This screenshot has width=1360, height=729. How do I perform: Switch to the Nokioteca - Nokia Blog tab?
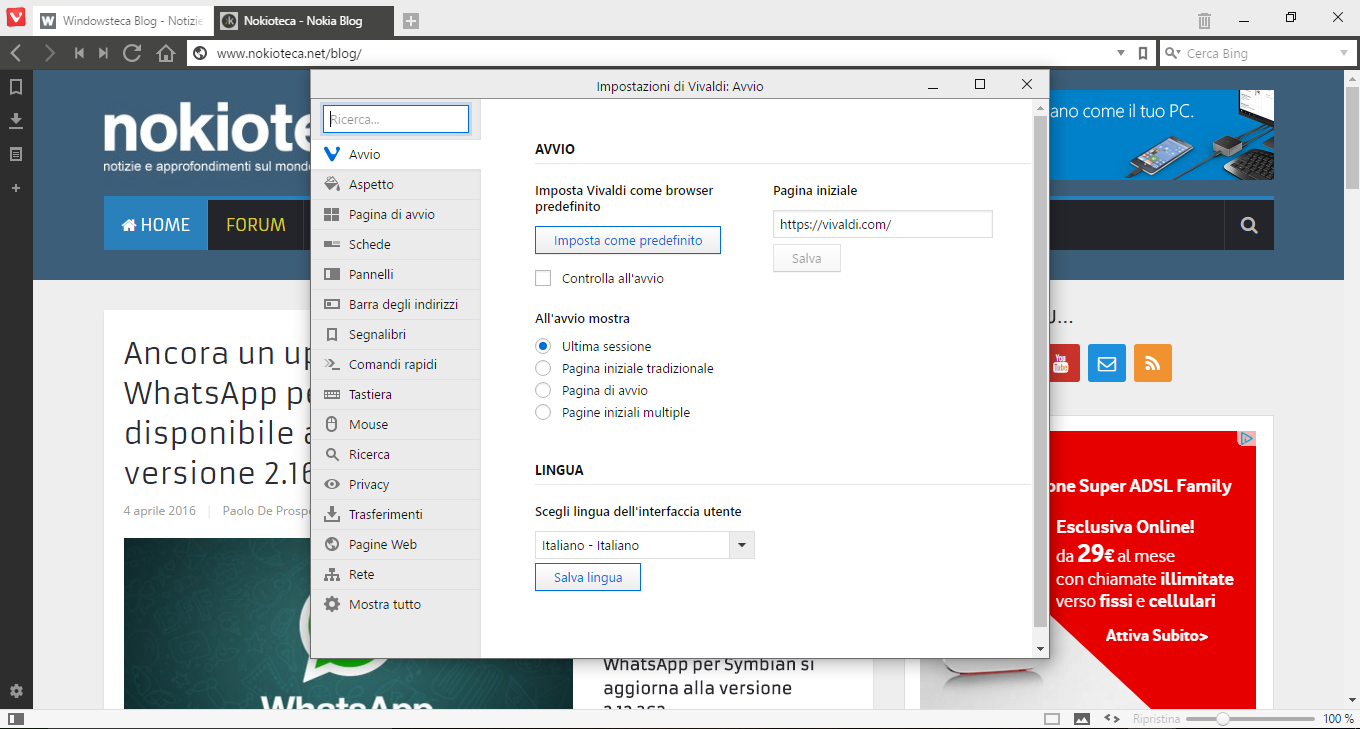[303, 21]
